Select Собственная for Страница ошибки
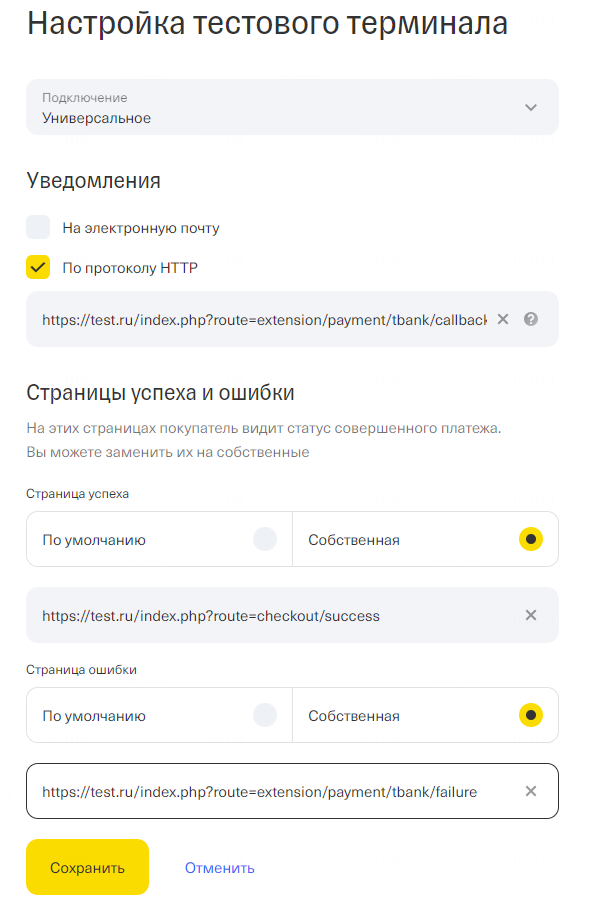 tap(426, 715)
